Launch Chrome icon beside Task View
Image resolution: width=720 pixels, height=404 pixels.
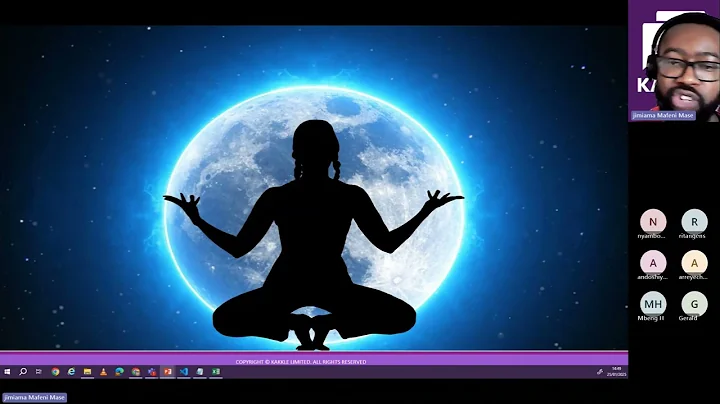coord(55,372)
